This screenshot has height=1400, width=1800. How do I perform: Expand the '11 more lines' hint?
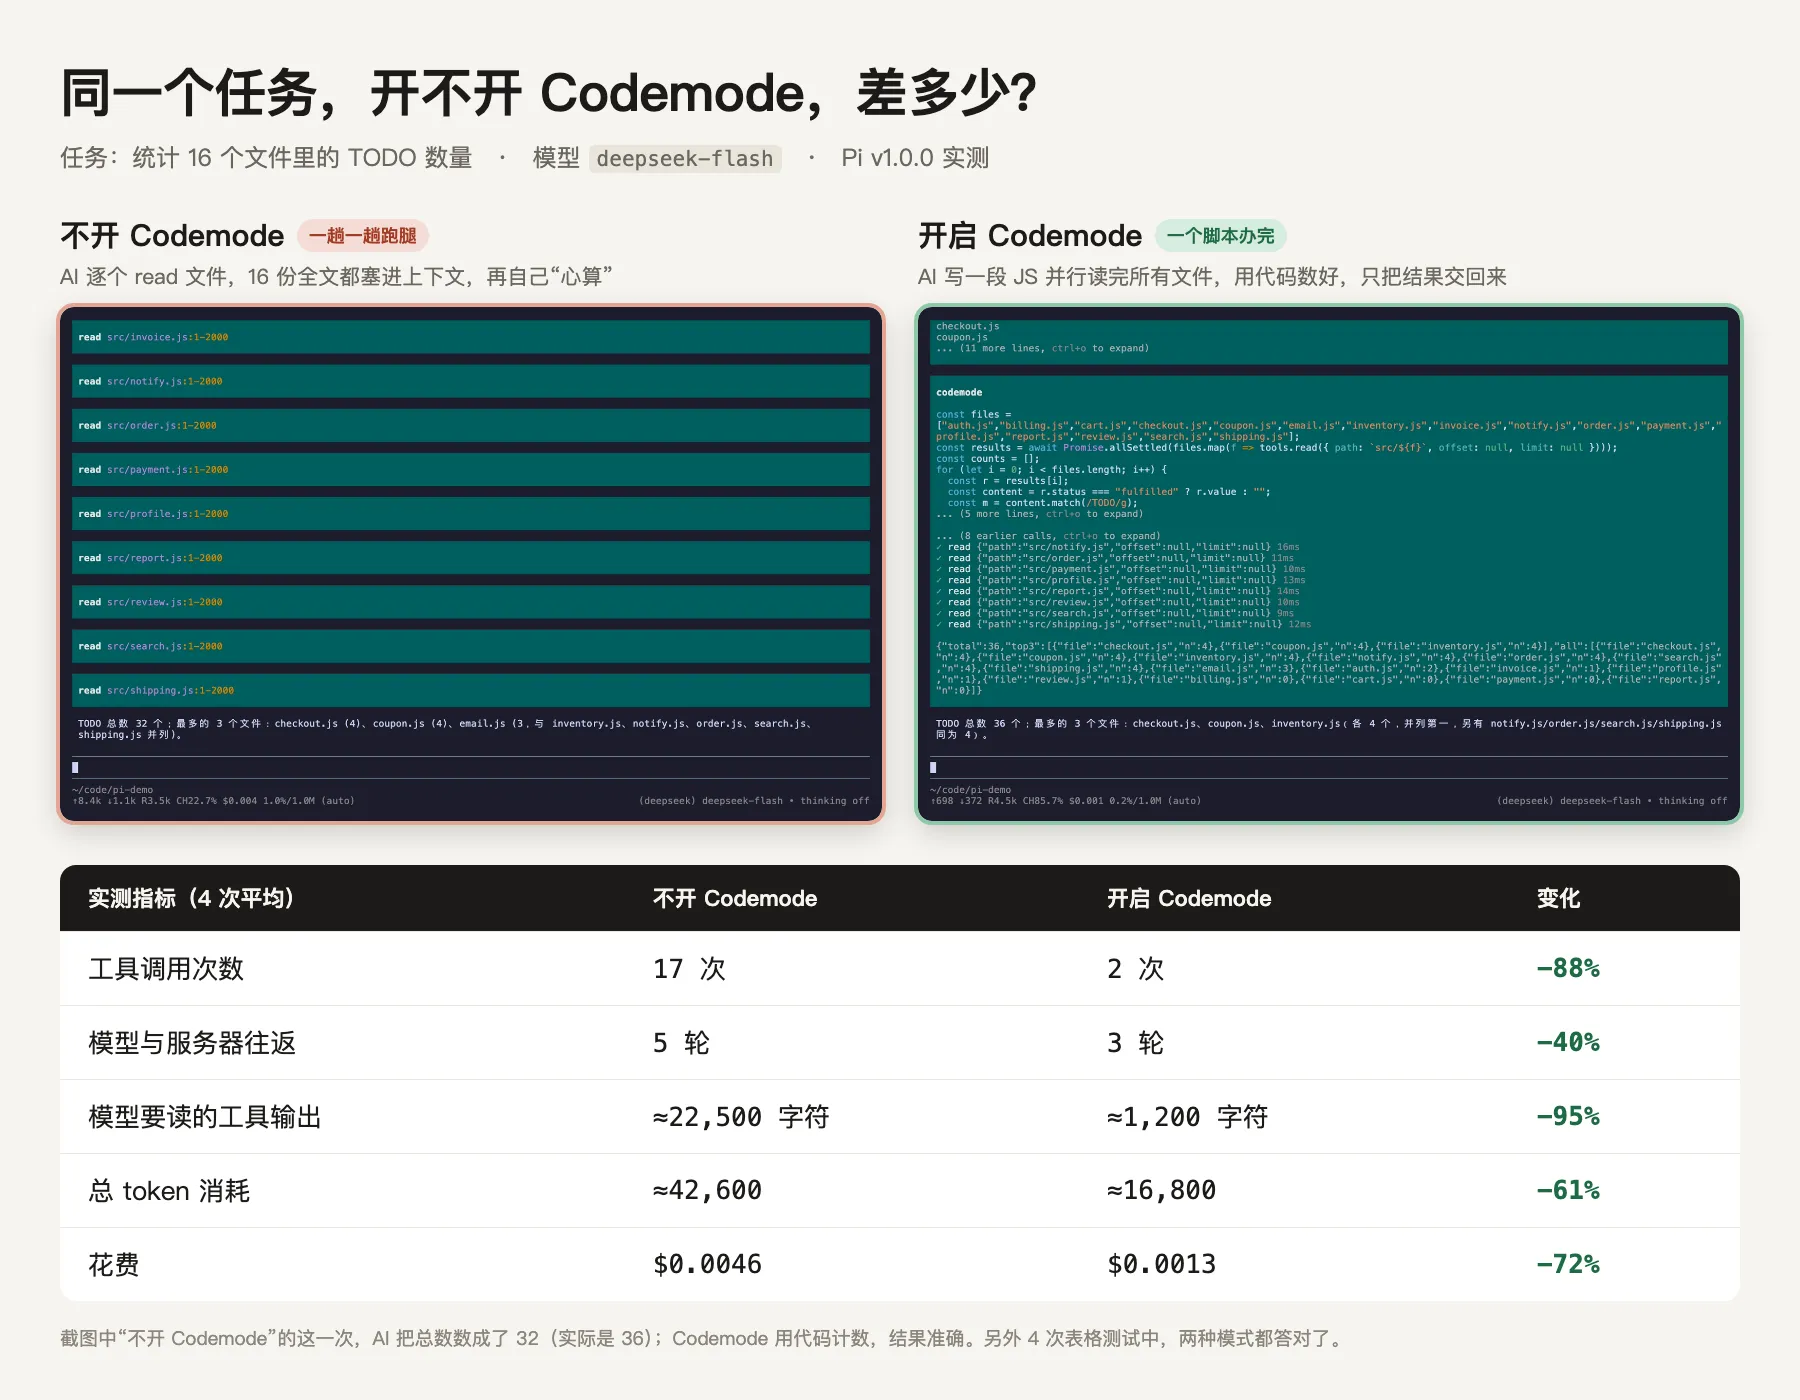1043,348
